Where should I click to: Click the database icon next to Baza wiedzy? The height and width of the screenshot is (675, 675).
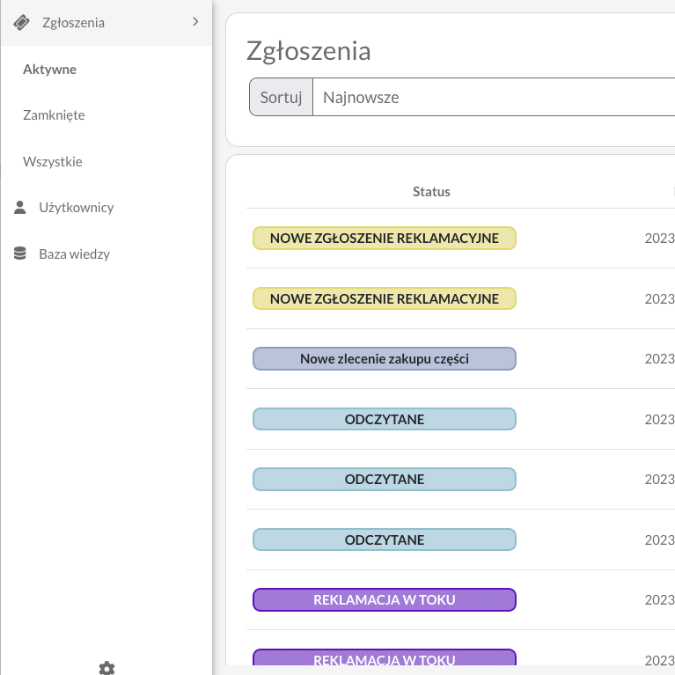[x=20, y=254]
